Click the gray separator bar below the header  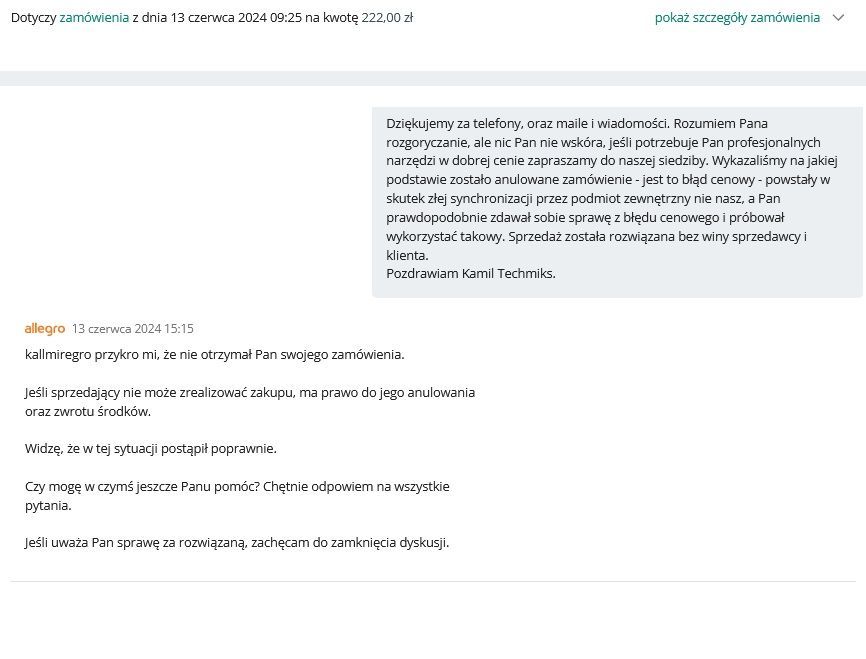pyautogui.click(x=433, y=78)
